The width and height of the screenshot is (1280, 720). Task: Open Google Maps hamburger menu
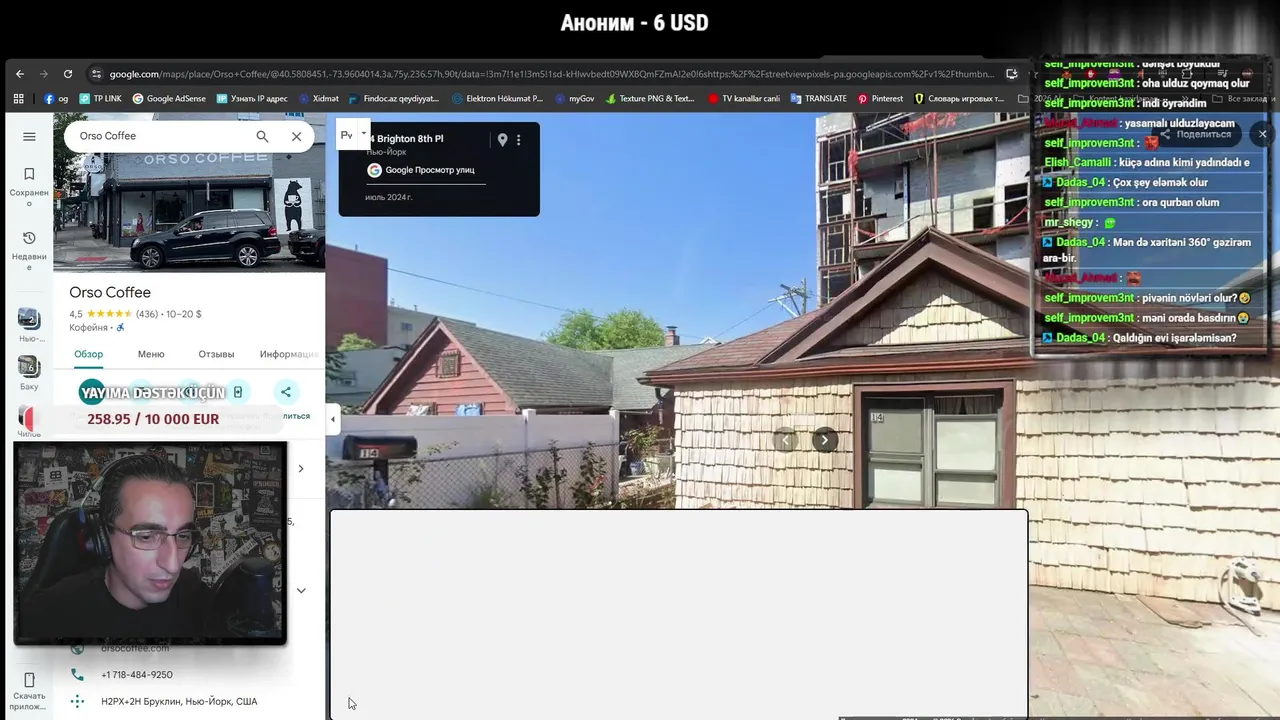(29, 136)
